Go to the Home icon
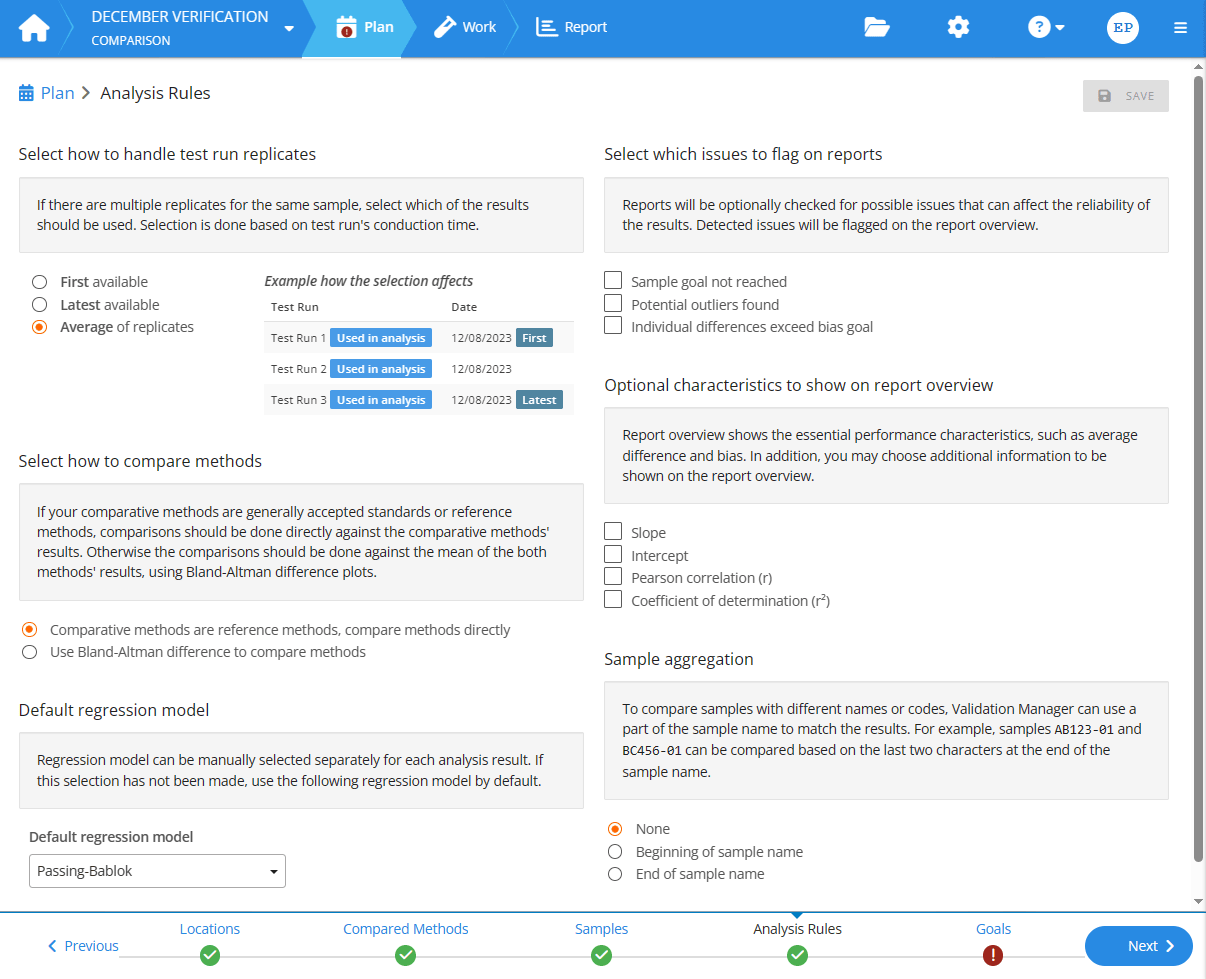This screenshot has width=1206, height=979. [x=34, y=28]
